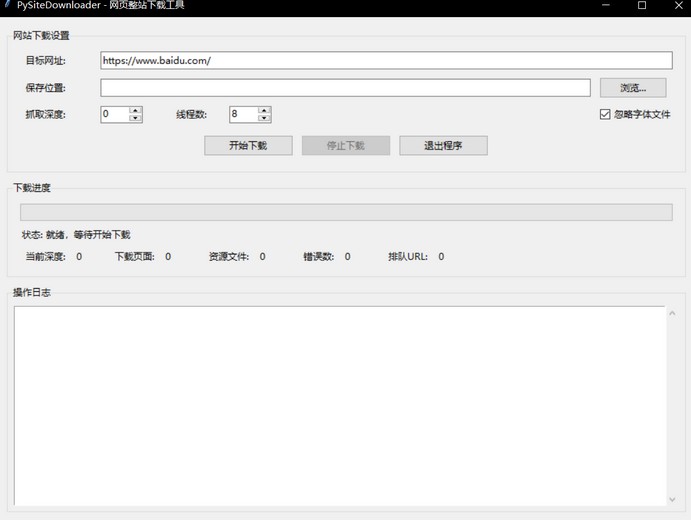Click the 浏览... browse button
Screen dimensions: 691x520
[633, 88]
